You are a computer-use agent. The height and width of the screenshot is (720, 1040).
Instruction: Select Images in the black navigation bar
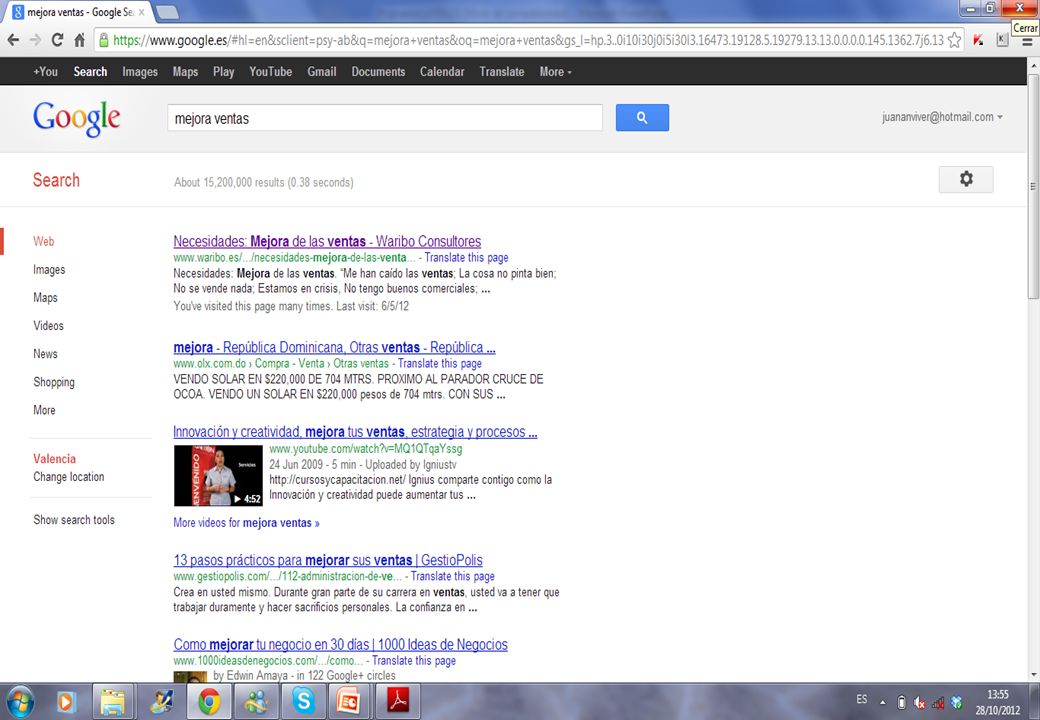(x=140, y=72)
